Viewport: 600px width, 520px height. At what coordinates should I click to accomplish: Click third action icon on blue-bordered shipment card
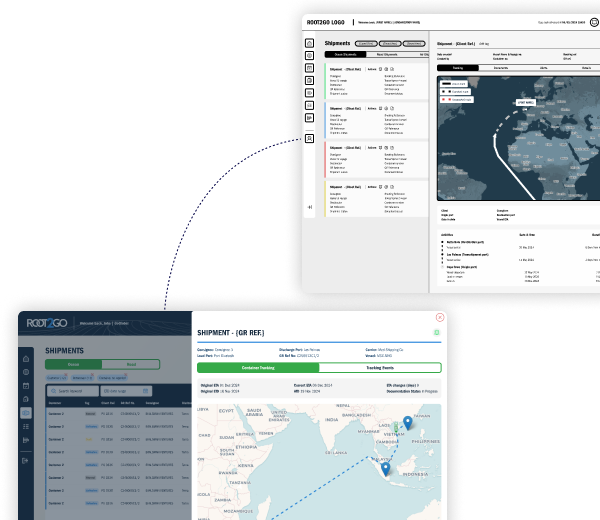[x=392, y=109]
